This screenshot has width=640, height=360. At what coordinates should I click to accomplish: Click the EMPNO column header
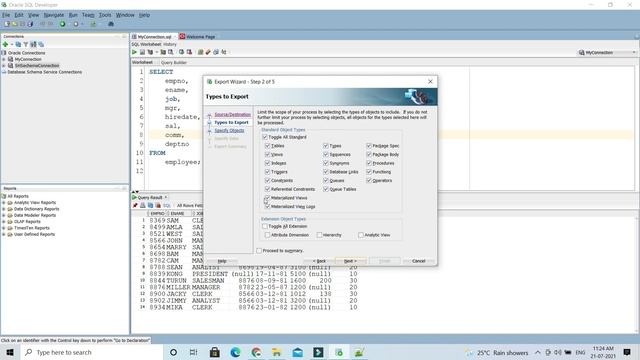[x=157, y=213]
